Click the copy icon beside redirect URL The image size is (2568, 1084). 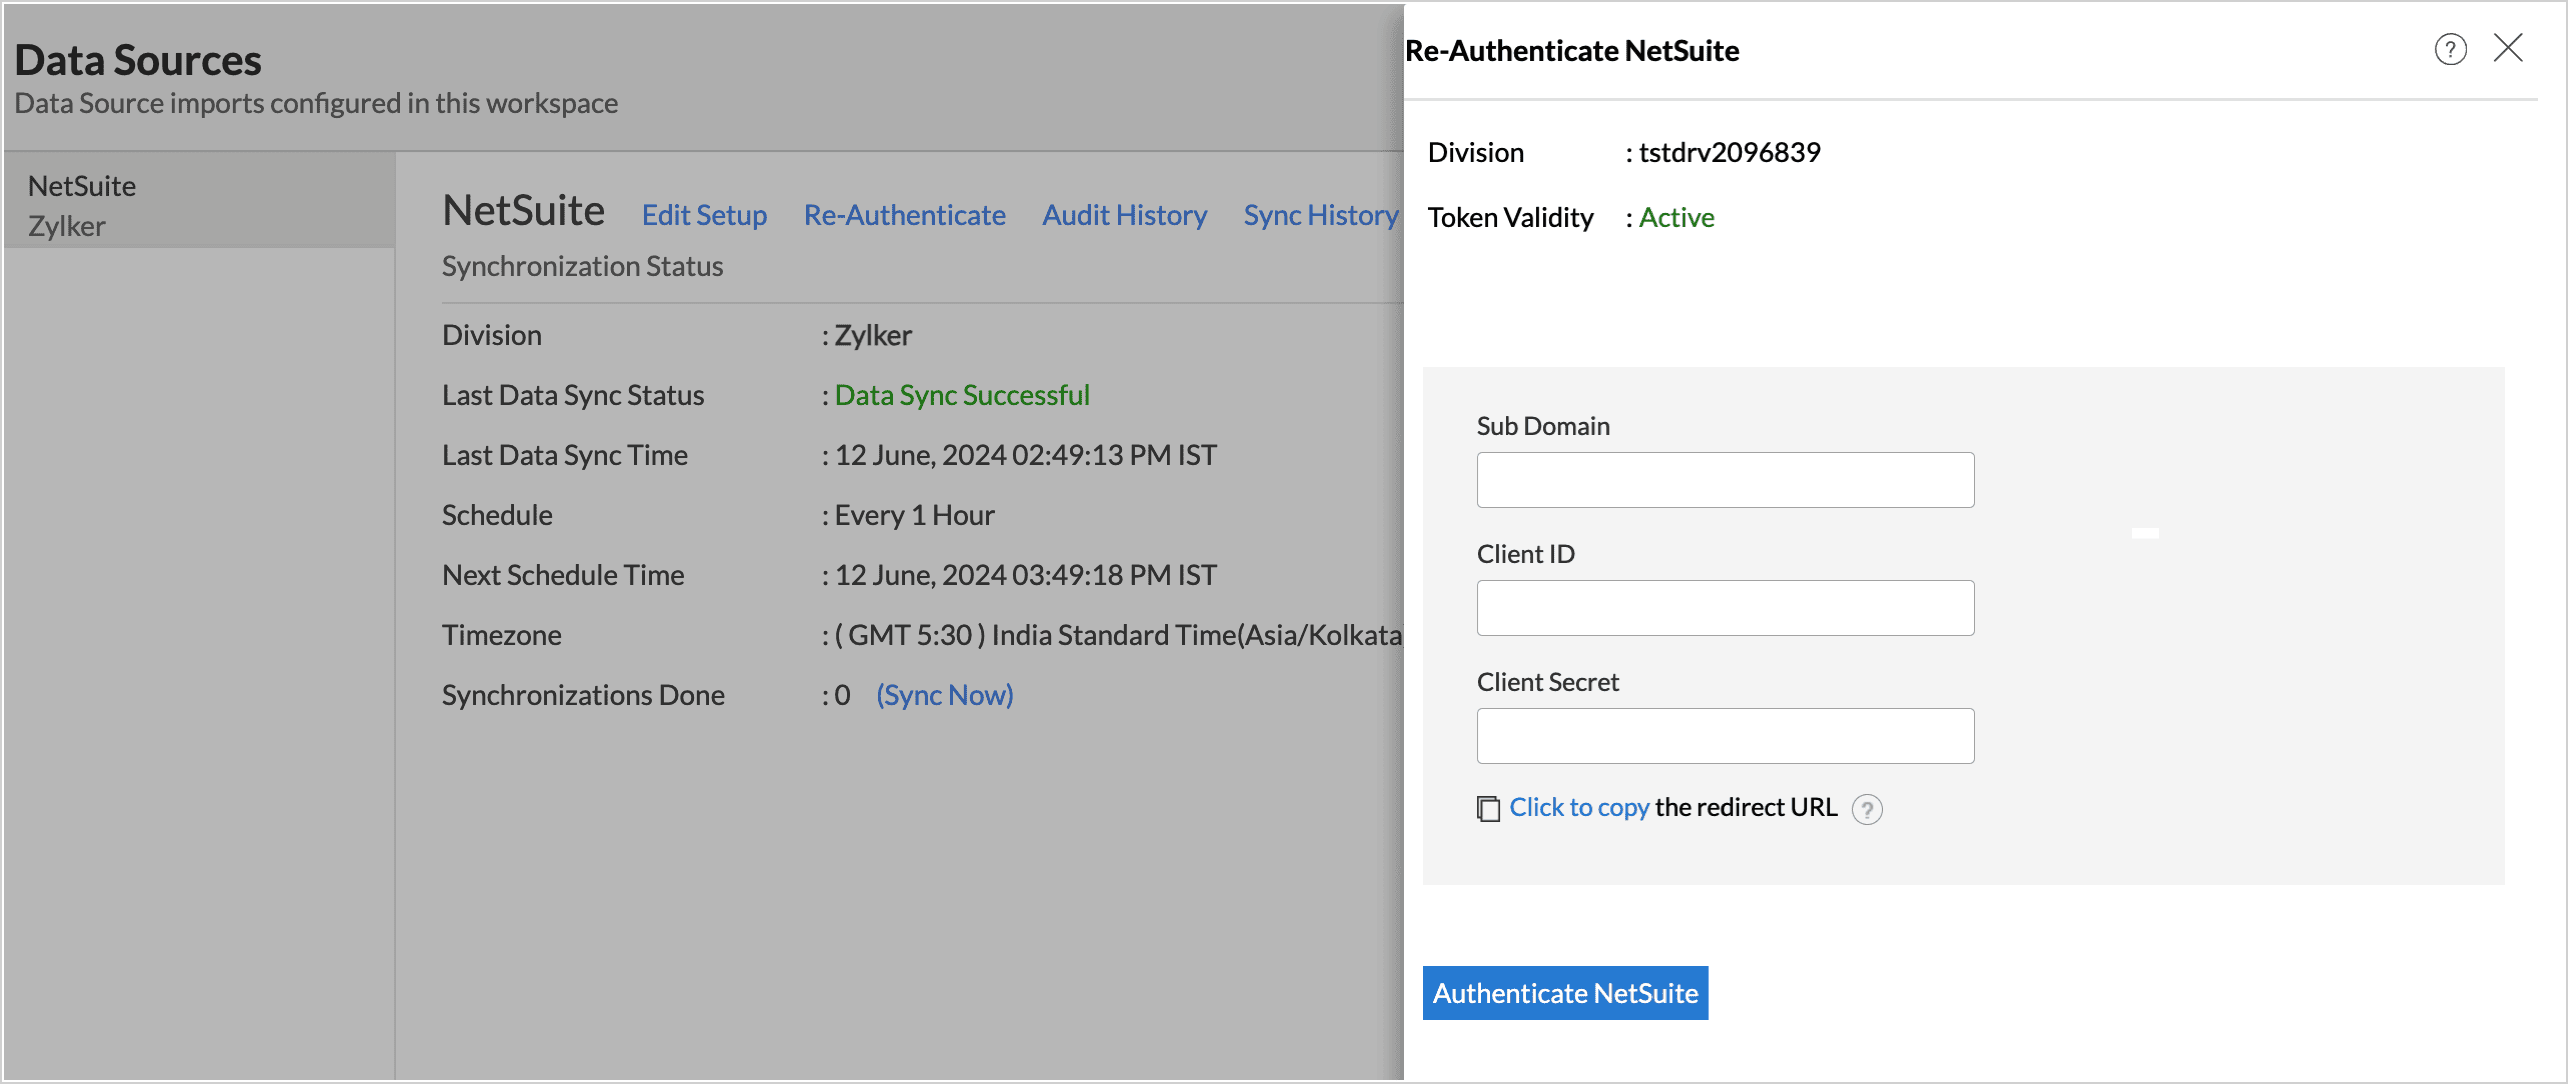[1488, 808]
